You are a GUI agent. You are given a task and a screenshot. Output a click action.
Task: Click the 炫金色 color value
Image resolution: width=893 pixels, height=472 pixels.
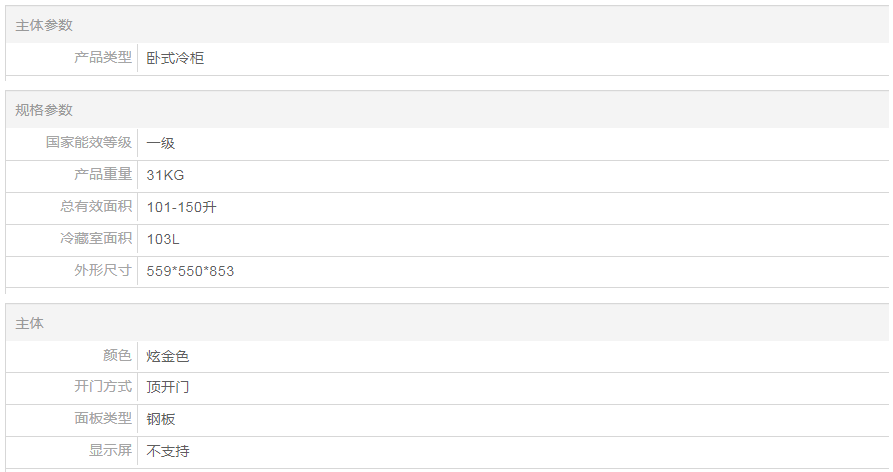pos(167,356)
